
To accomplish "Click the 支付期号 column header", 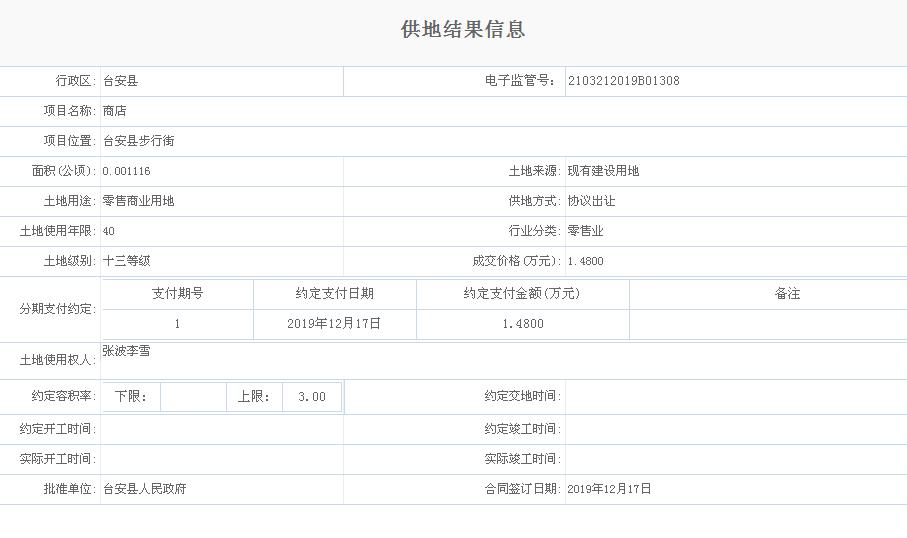I will (x=178, y=294).
